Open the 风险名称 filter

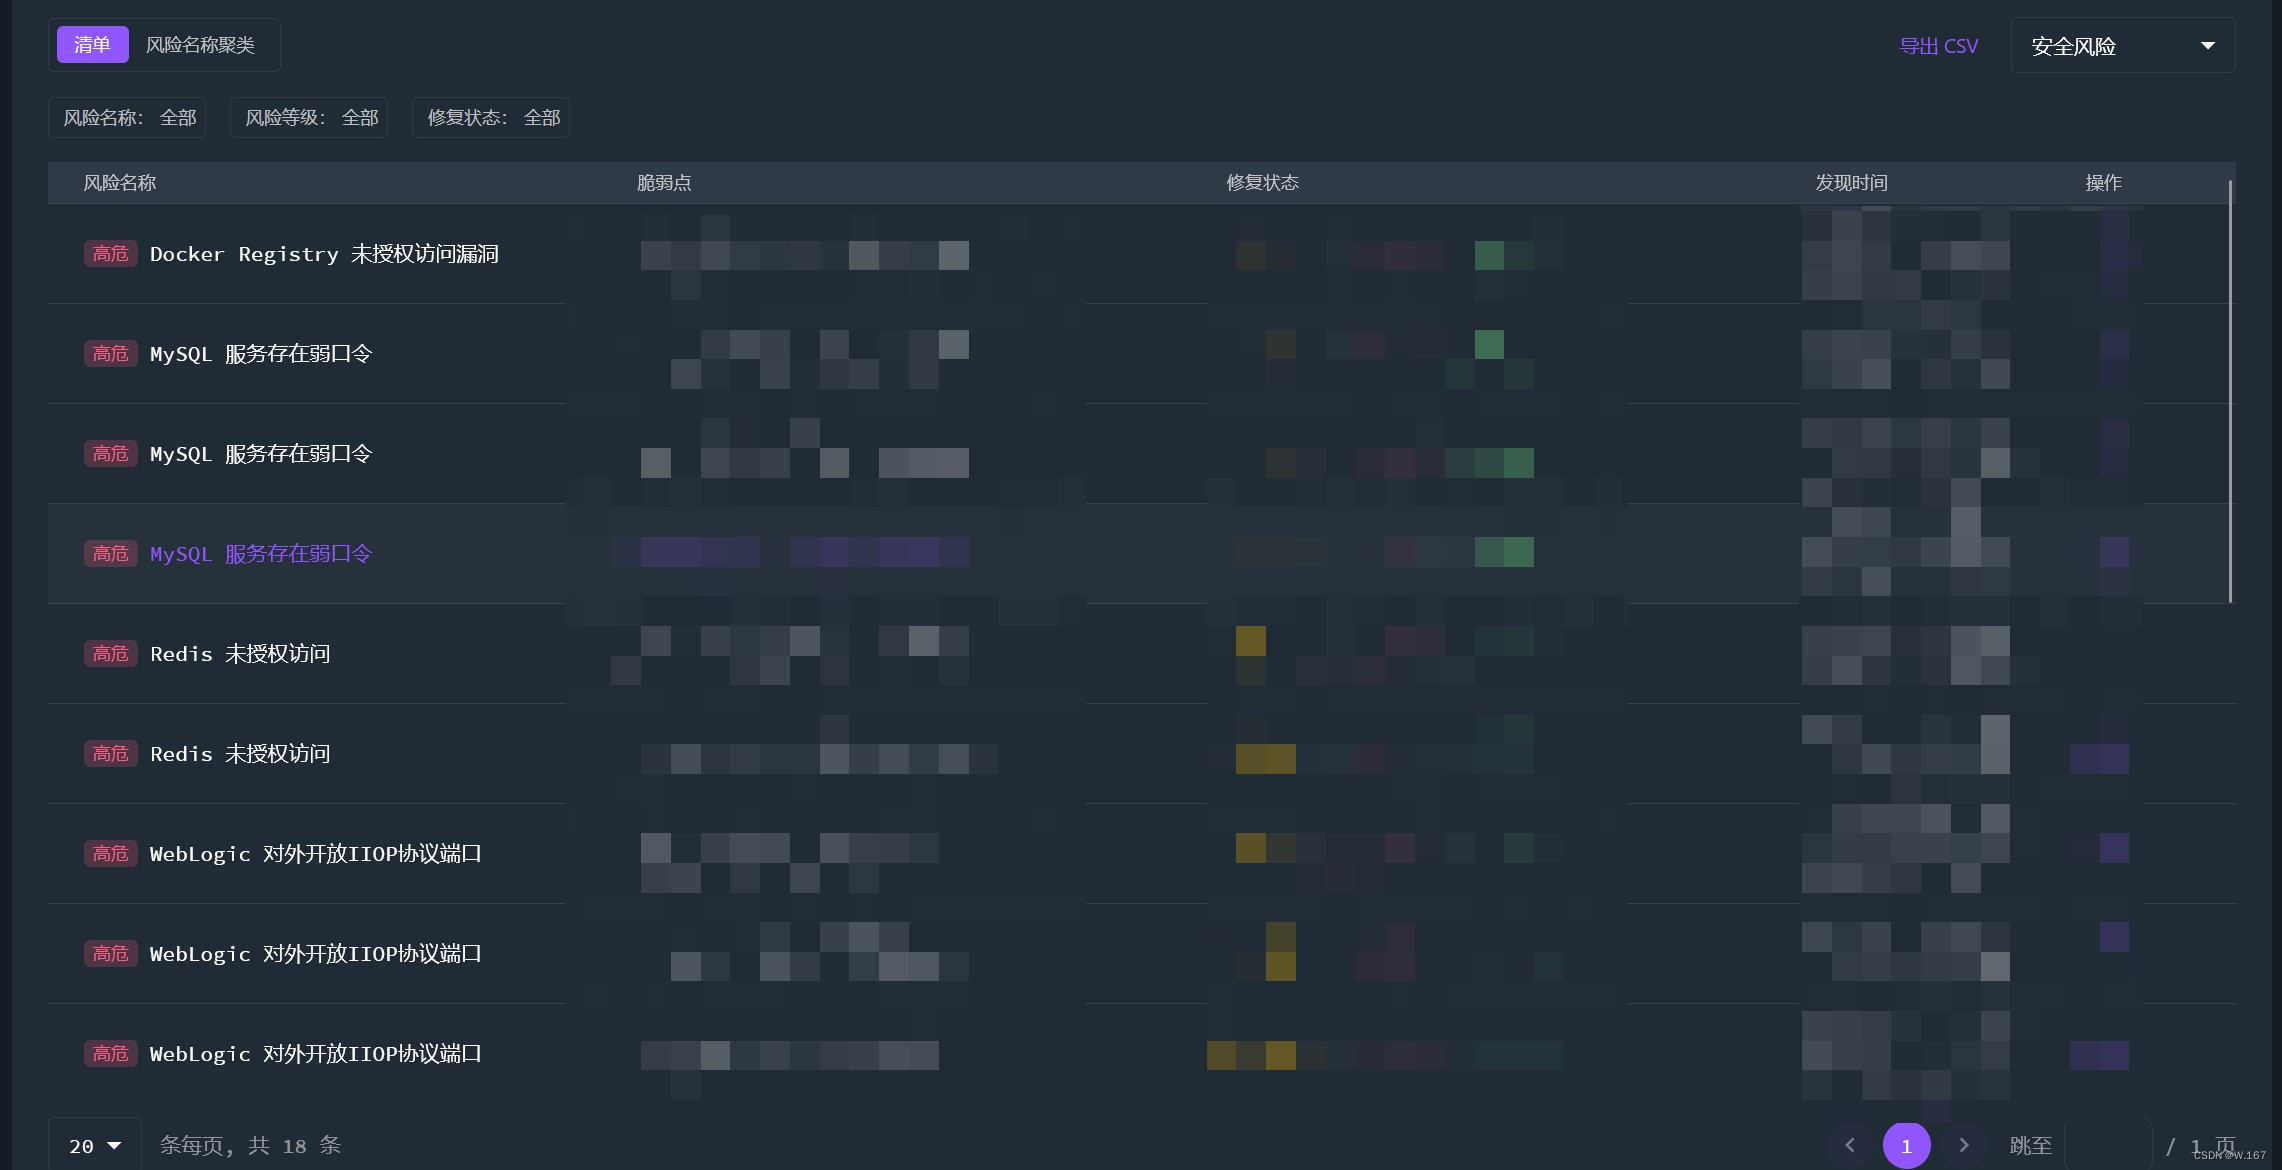click(x=128, y=118)
